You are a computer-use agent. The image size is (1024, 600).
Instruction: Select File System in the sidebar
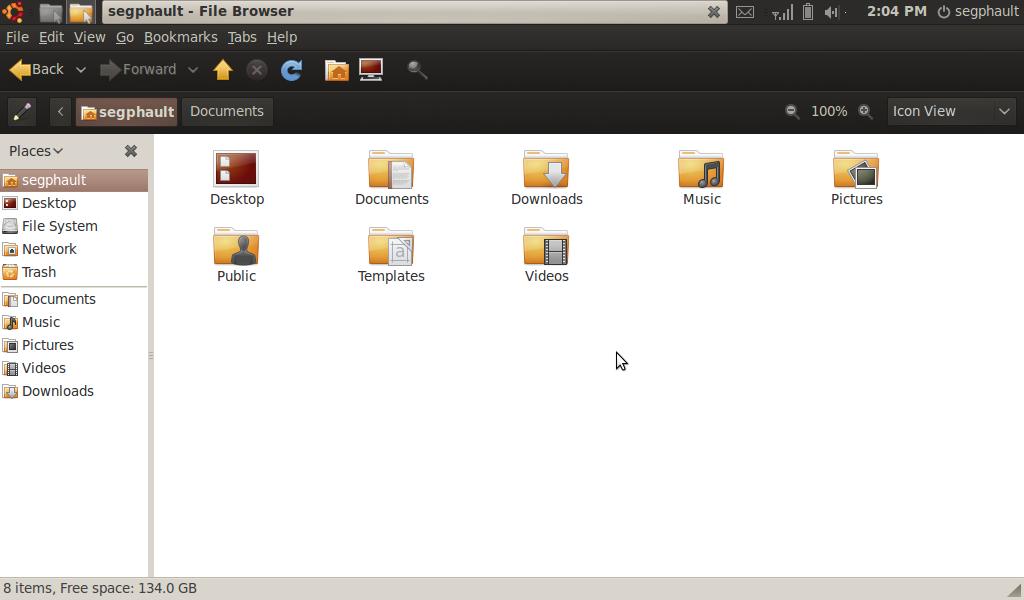click(x=59, y=226)
